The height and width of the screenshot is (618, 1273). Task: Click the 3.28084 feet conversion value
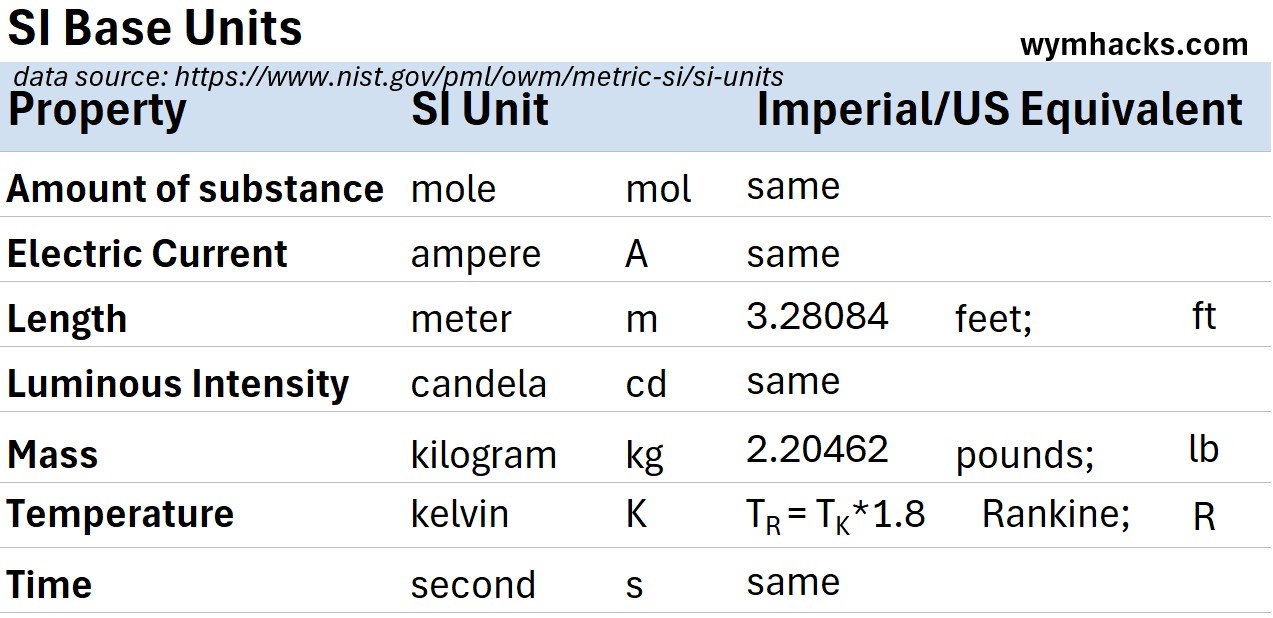click(x=817, y=317)
